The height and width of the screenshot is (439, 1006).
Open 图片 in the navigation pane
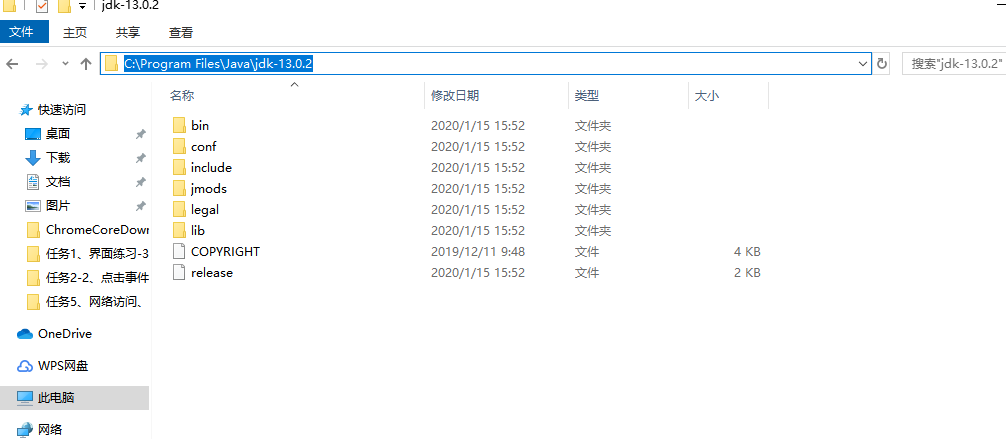click(x=58, y=206)
